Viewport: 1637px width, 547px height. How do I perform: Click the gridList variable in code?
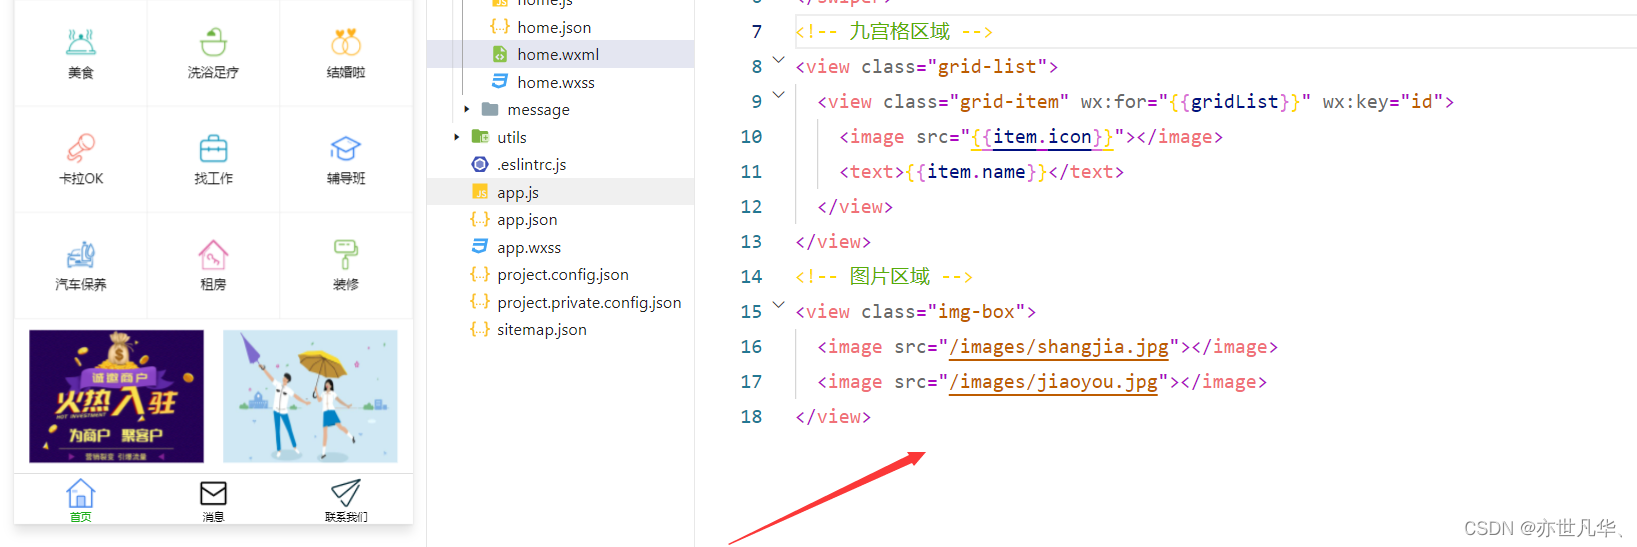pyautogui.click(x=1235, y=102)
